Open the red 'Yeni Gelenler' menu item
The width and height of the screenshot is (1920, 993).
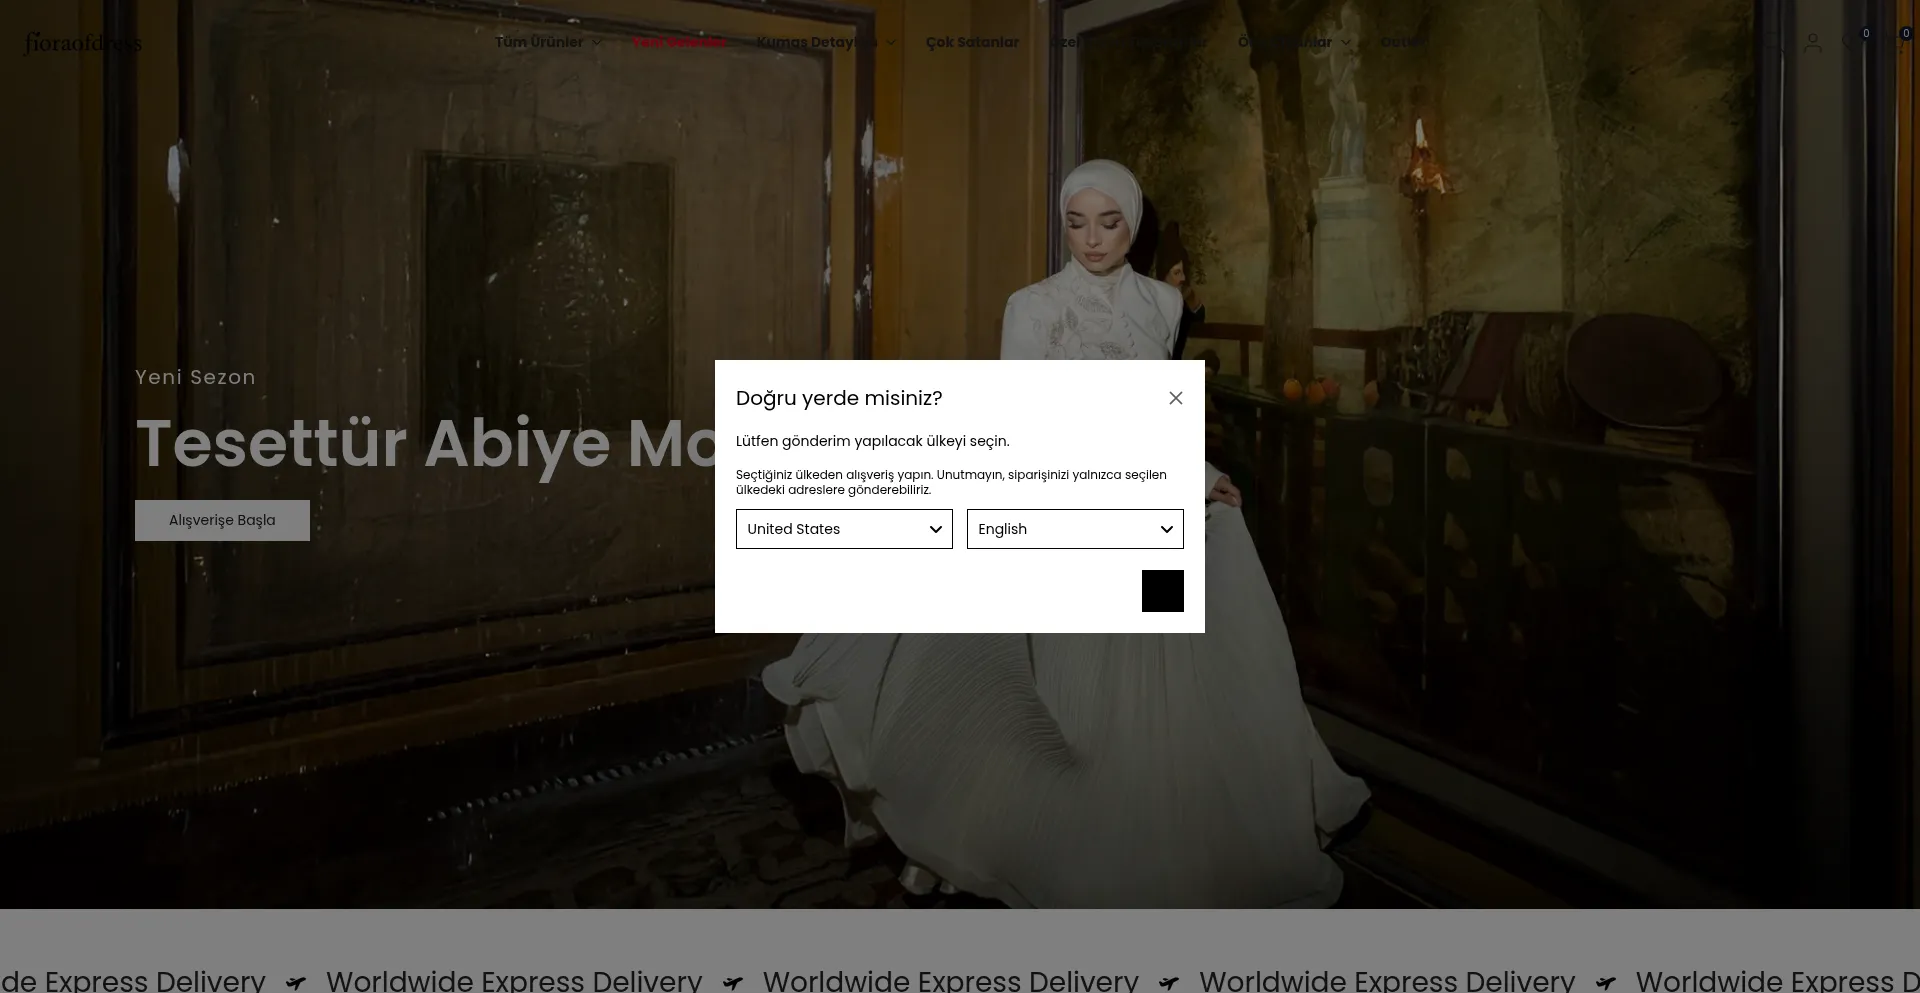[x=680, y=42]
